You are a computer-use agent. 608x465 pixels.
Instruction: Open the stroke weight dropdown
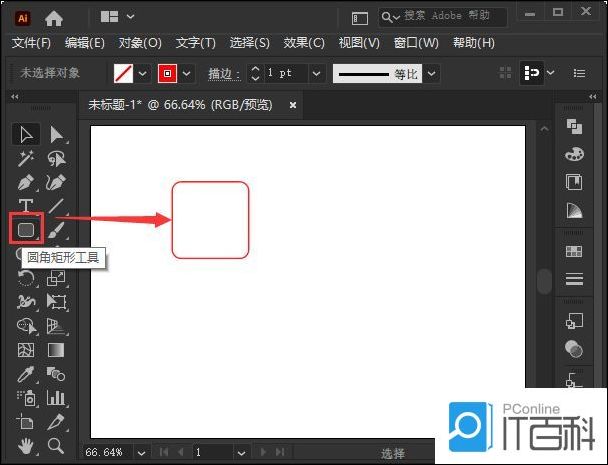tap(316, 73)
